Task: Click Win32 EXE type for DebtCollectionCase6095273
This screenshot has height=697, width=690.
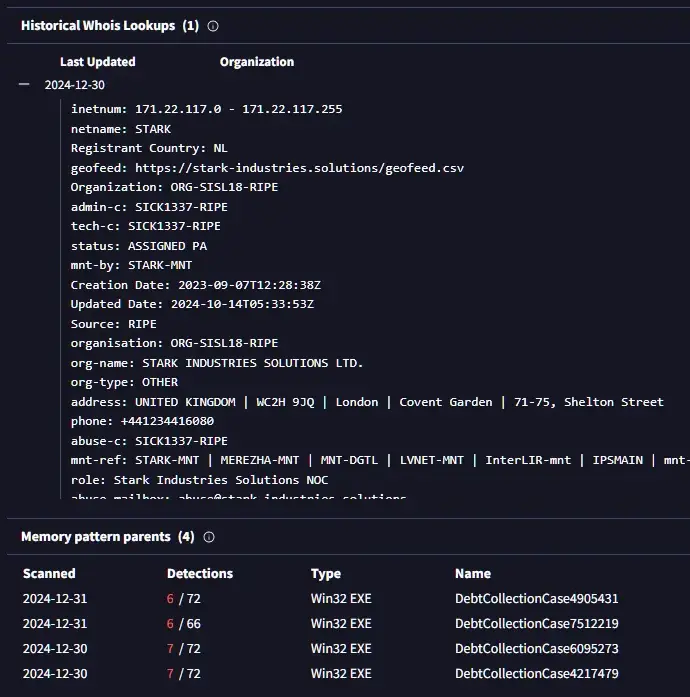Action: tap(341, 649)
